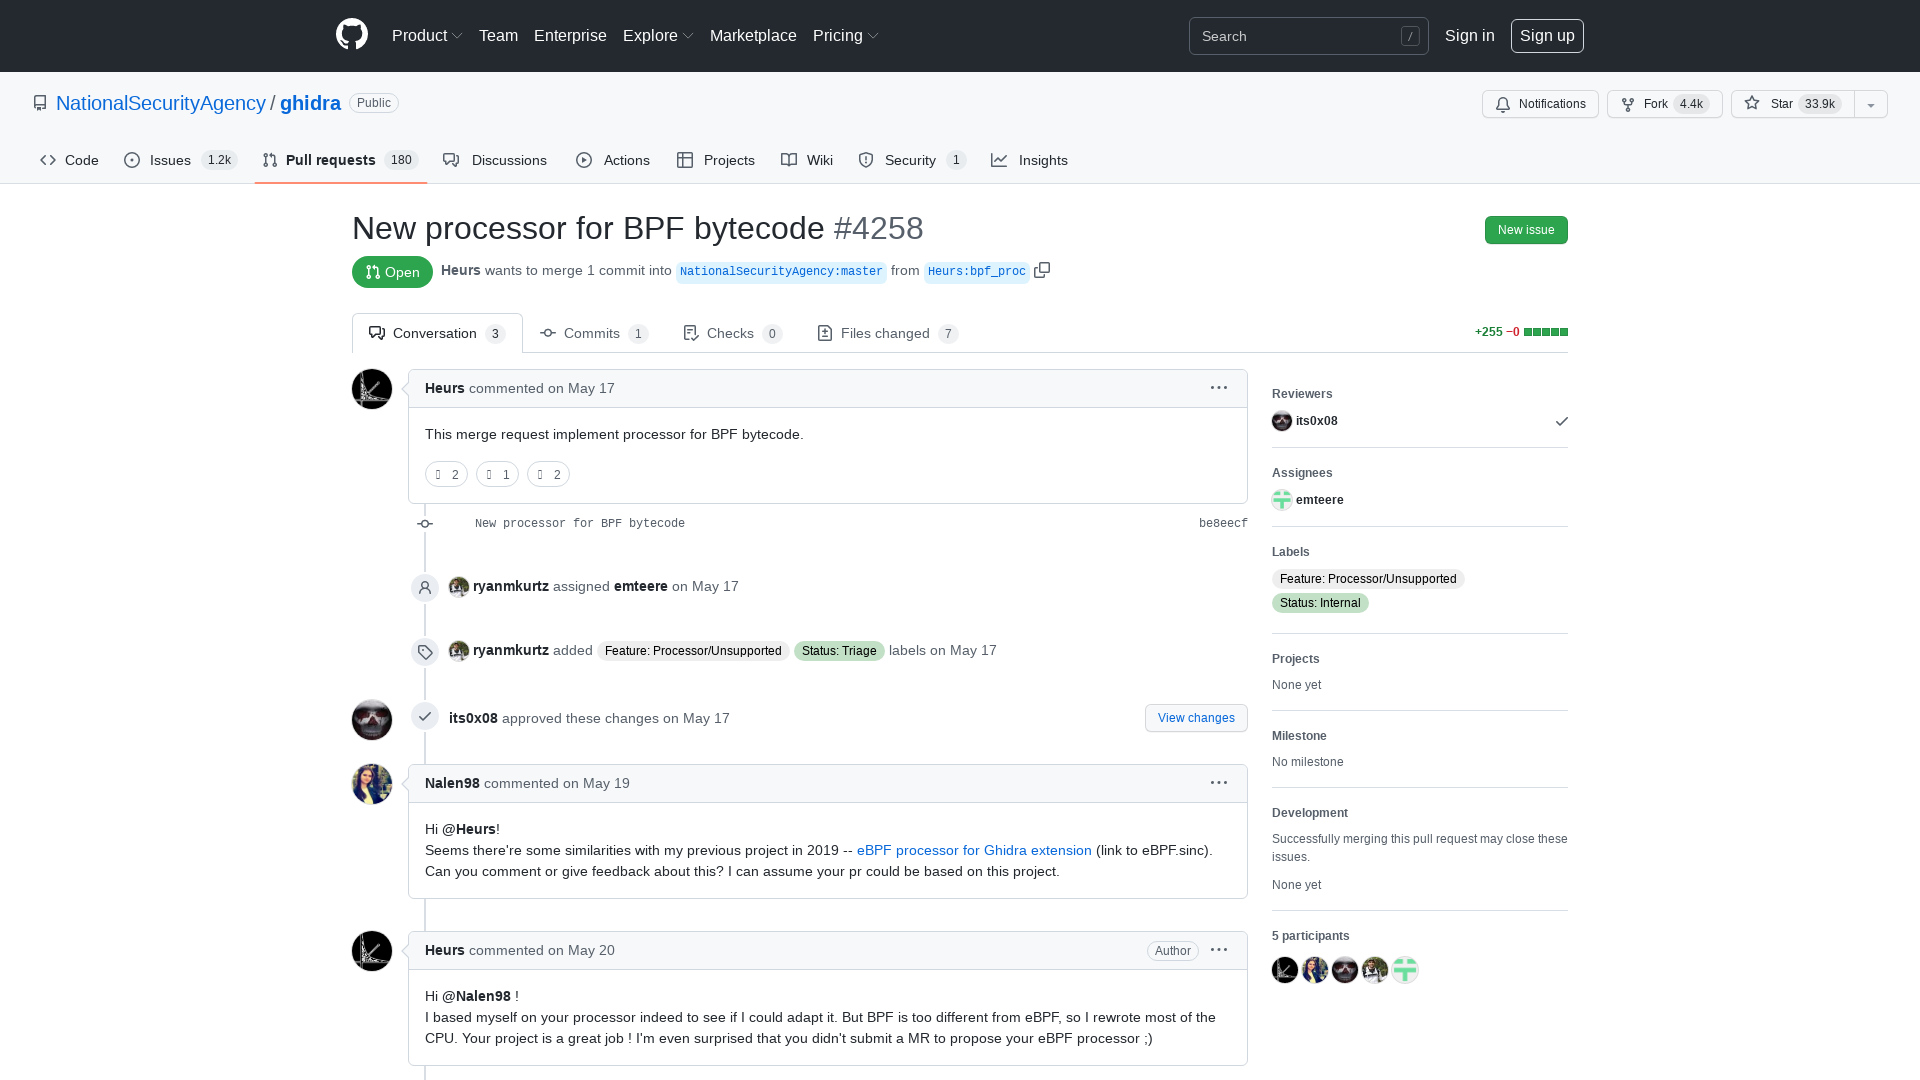Go to the Issues tab
Screen dimensions: 1920x1080
(x=180, y=160)
